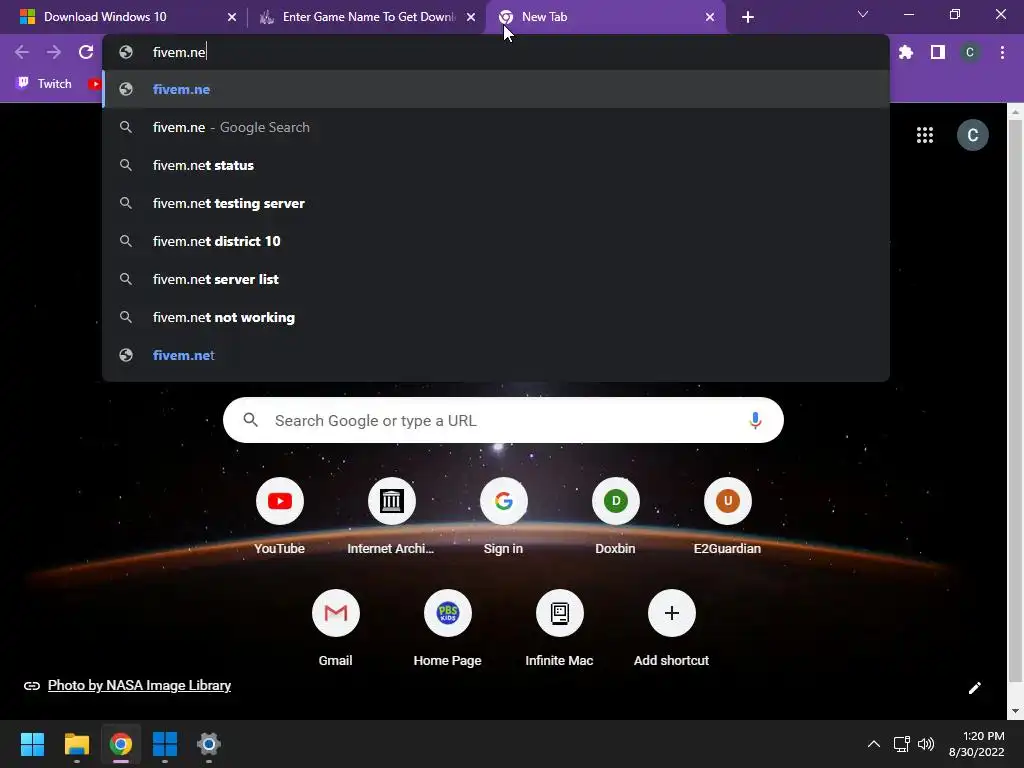Open the Doxbin shortcut
This screenshot has width=1024, height=768.
[x=615, y=516]
